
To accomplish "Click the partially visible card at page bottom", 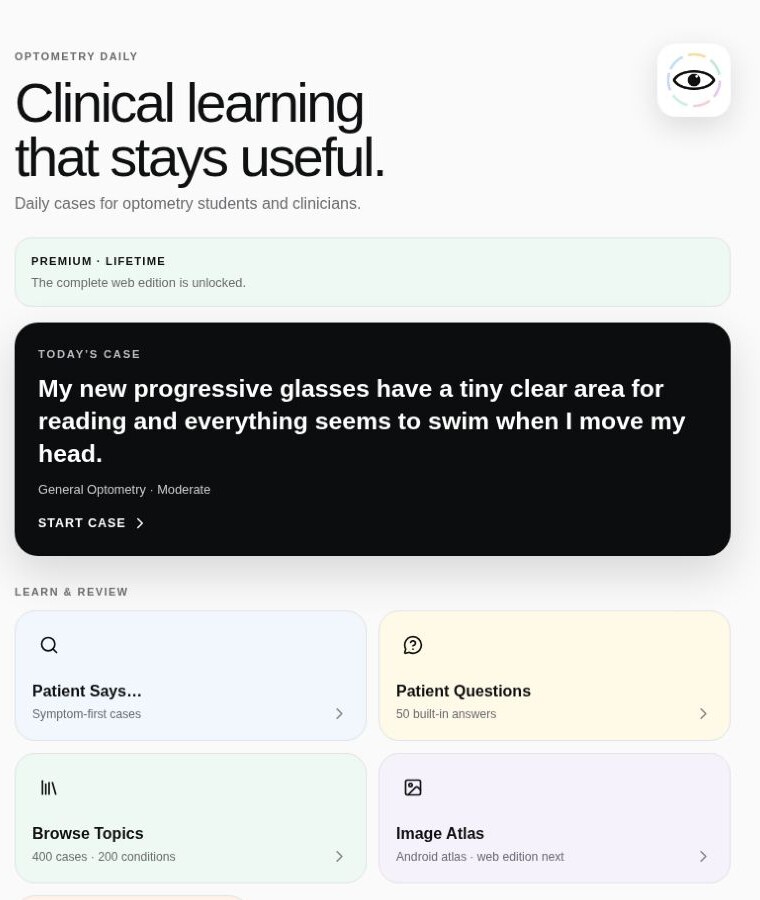I will pos(132,897).
